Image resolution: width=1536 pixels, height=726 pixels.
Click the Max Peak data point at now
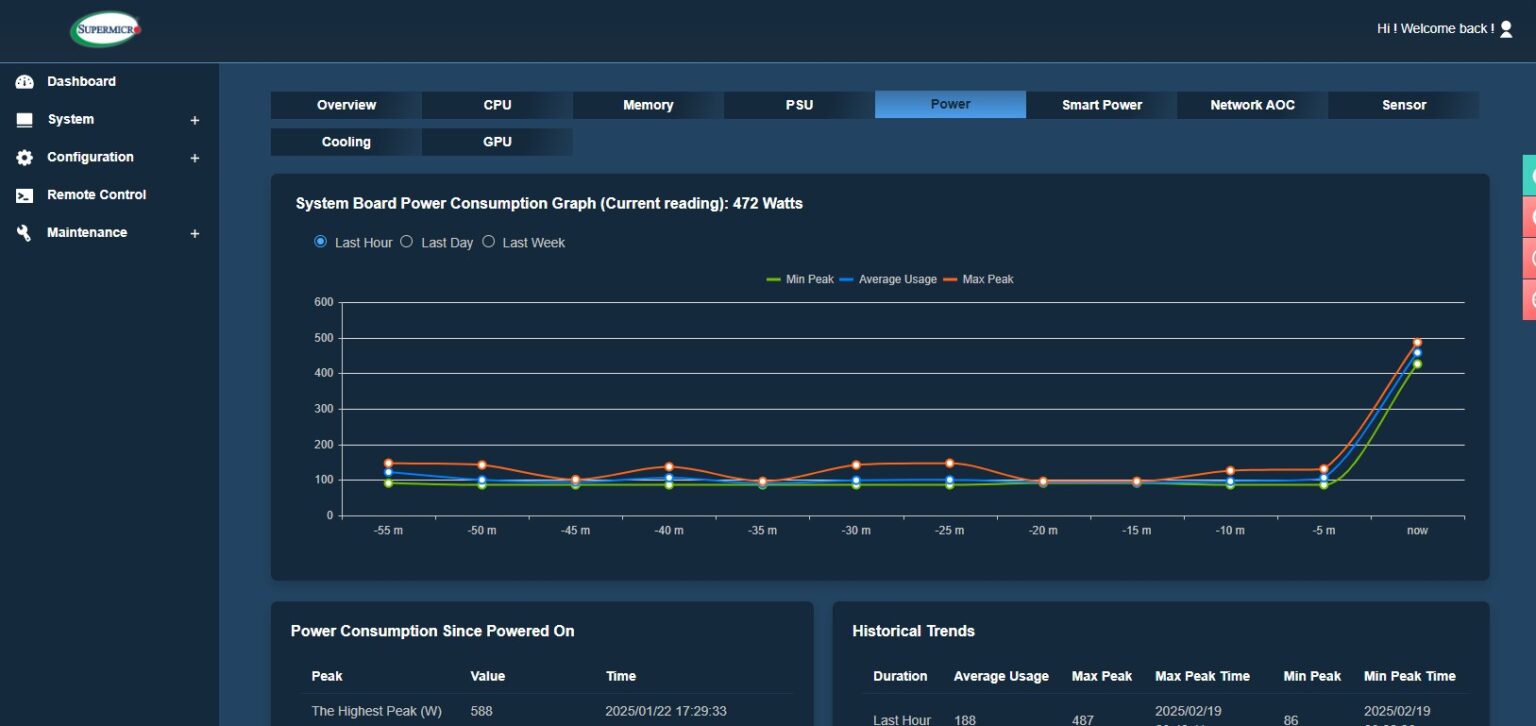point(1417,342)
